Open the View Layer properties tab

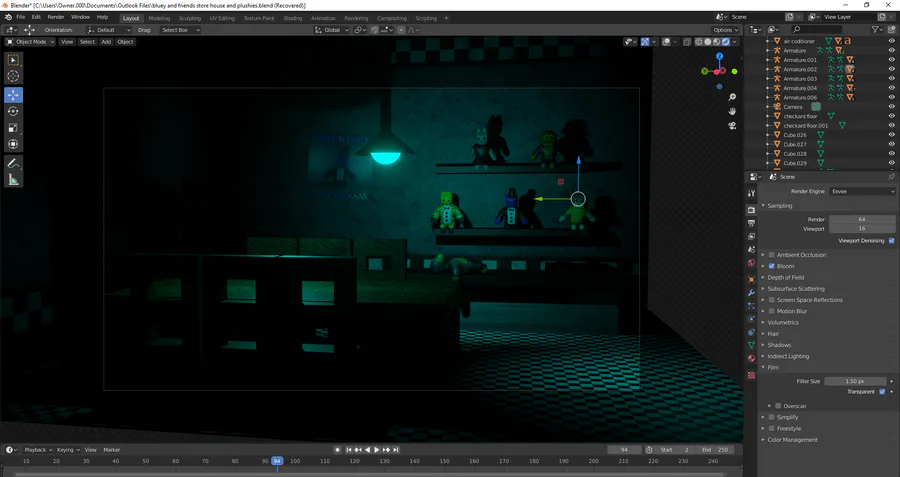click(751, 236)
